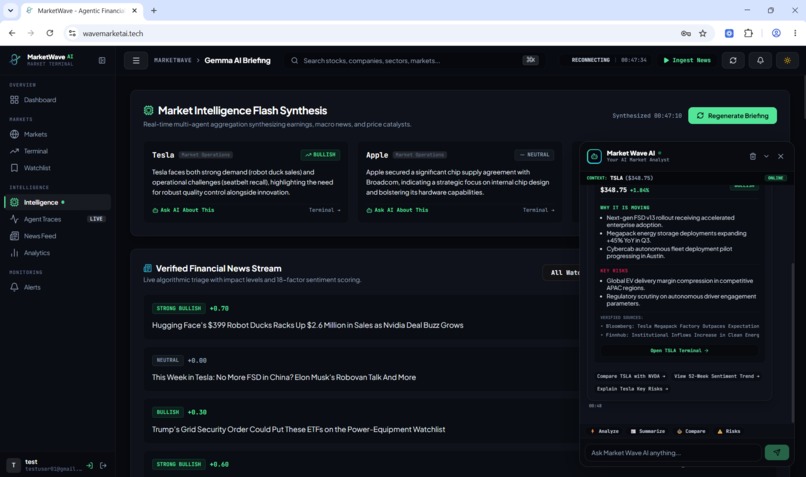Click the Analyze quick action

click(x=604, y=431)
